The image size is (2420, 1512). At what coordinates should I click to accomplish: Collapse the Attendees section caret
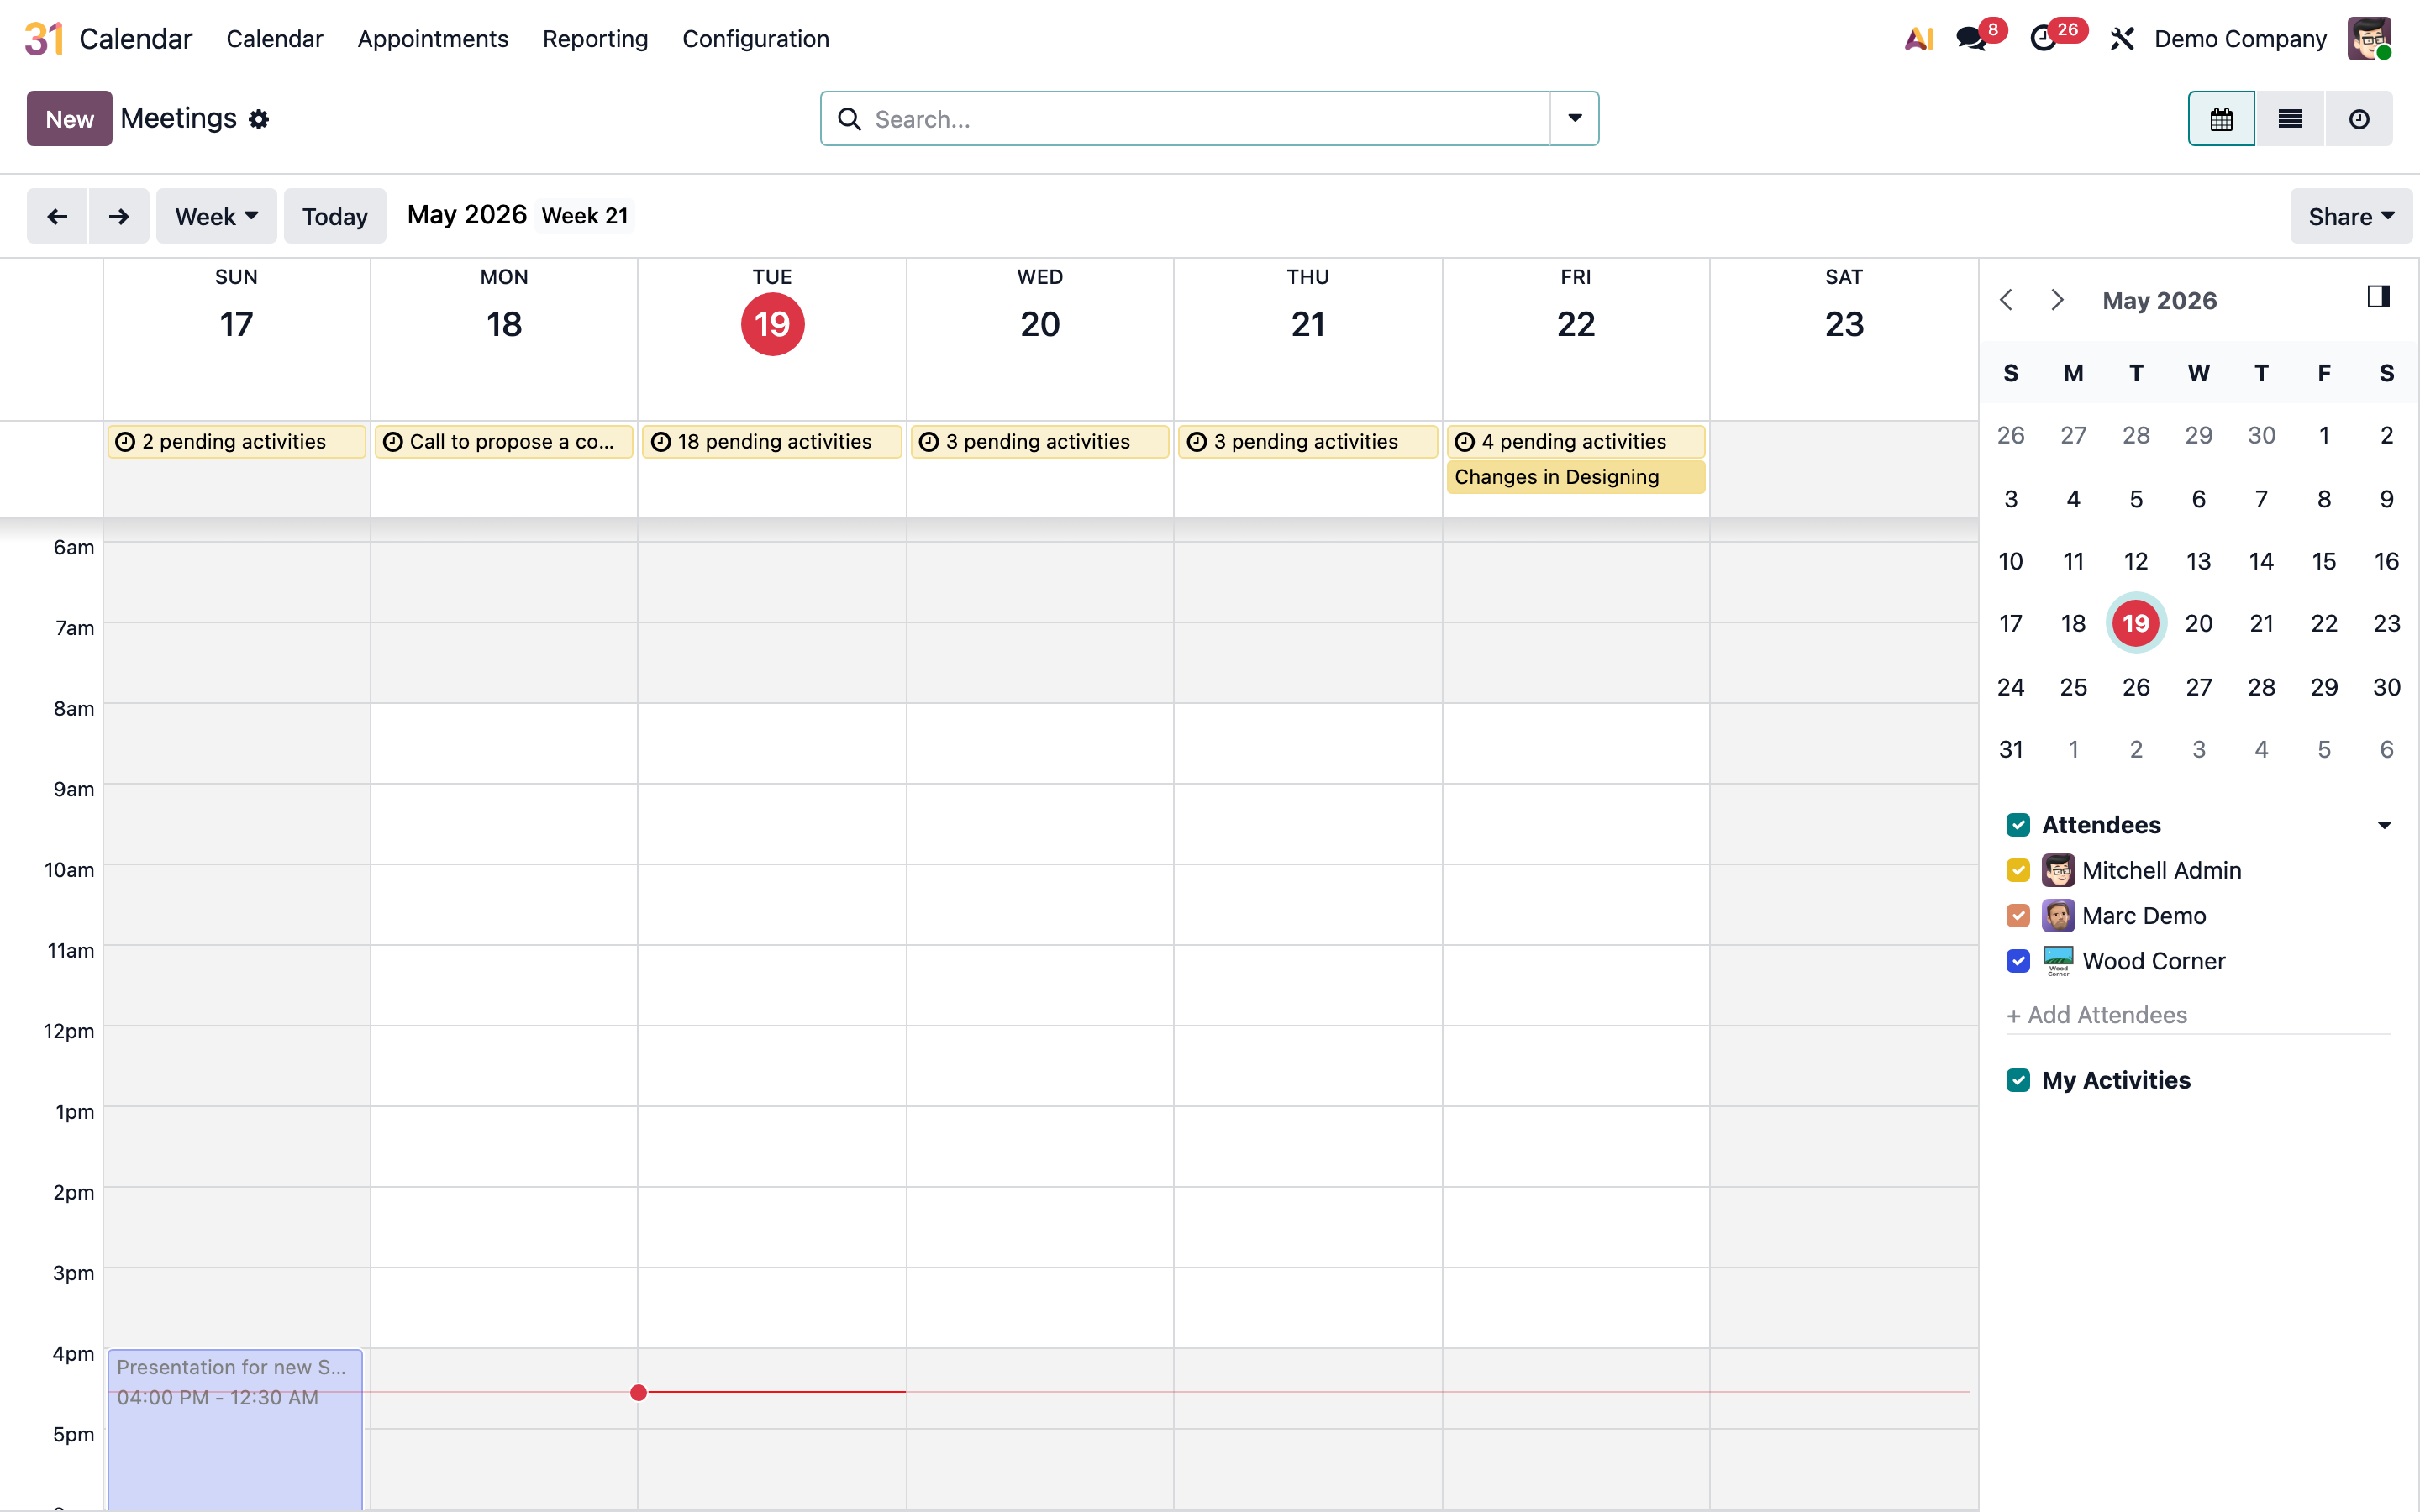[x=2384, y=825]
